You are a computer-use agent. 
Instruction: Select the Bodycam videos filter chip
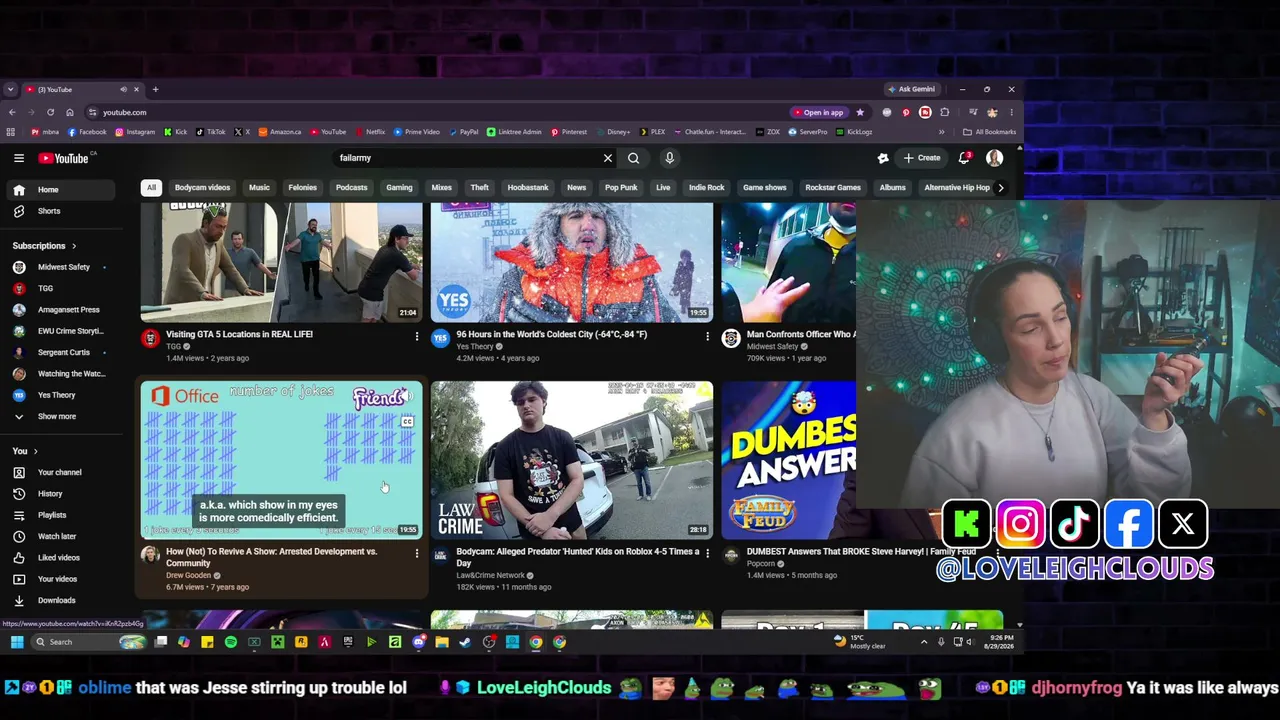point(202,187)
